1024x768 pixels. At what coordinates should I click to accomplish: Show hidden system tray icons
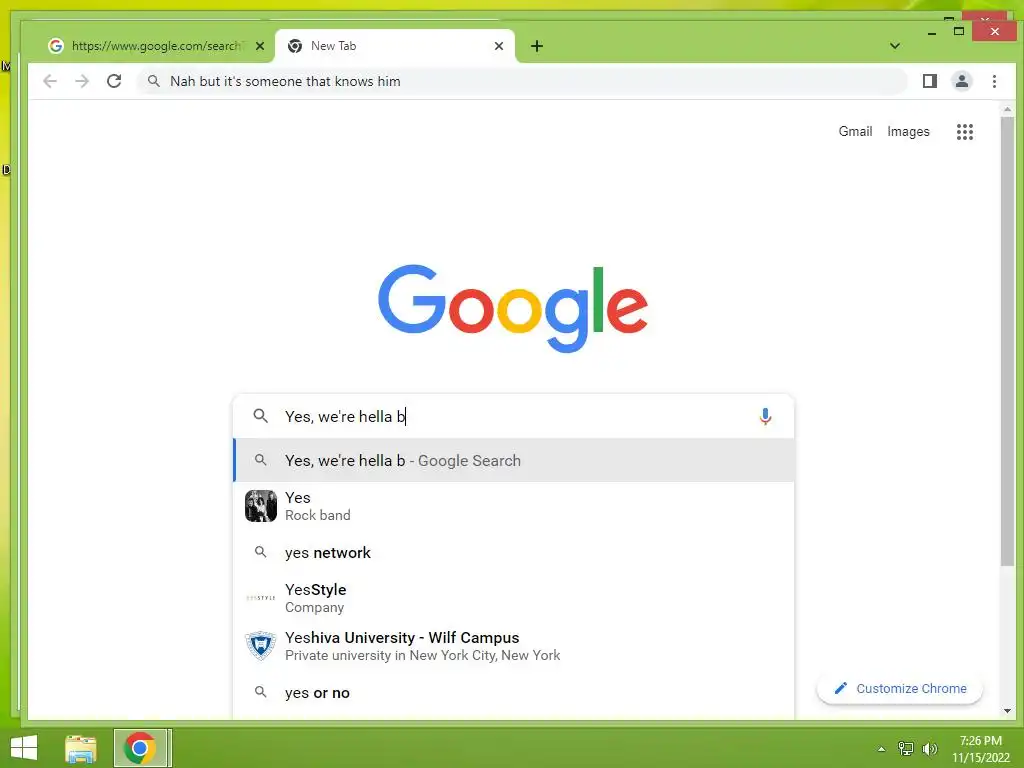point(881,749)
